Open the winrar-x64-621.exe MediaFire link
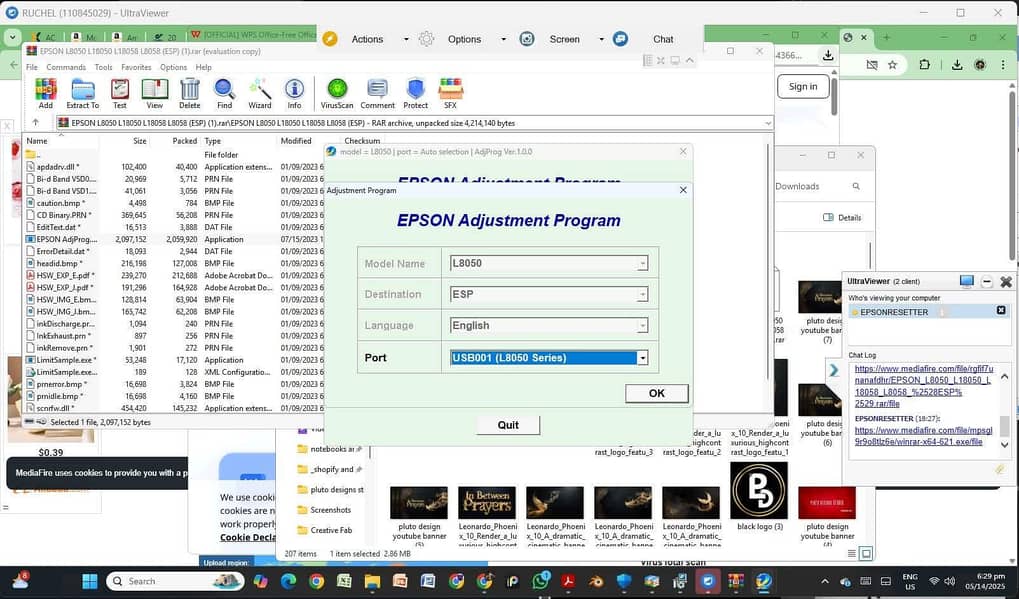Screen dimensions: 1019x599 pos(923,436)
